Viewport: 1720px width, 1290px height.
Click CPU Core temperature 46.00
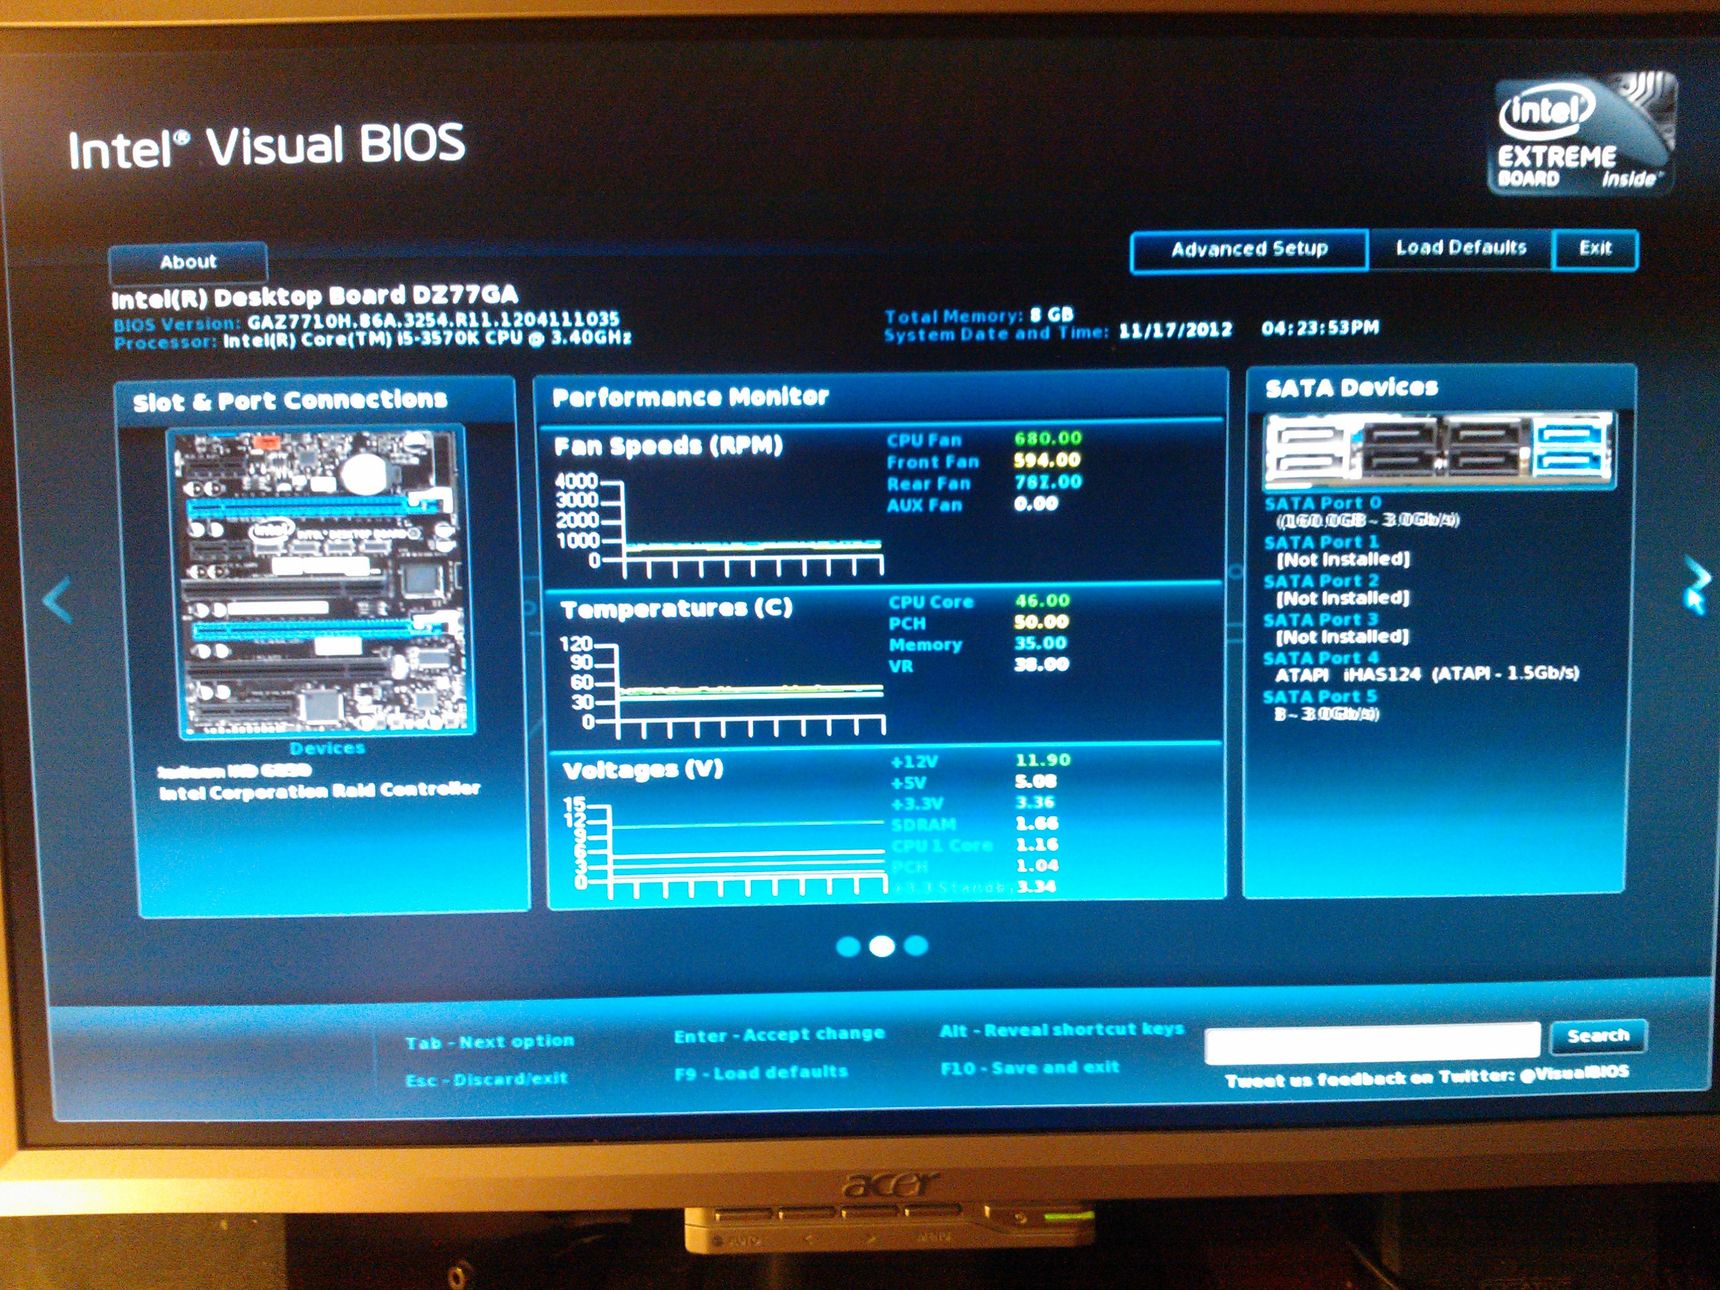[x=1041, y=601]
